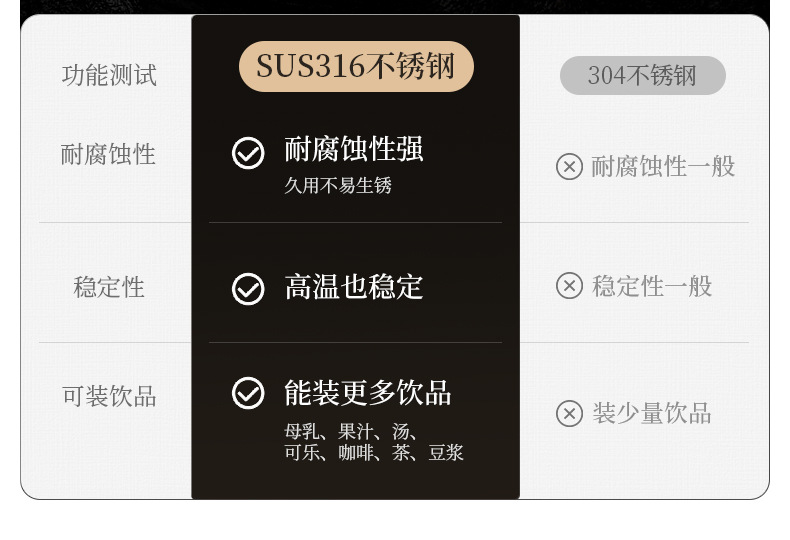
Task: Click the 耐腐蚀性强 heading text
Action: click(x=354, y=150)
